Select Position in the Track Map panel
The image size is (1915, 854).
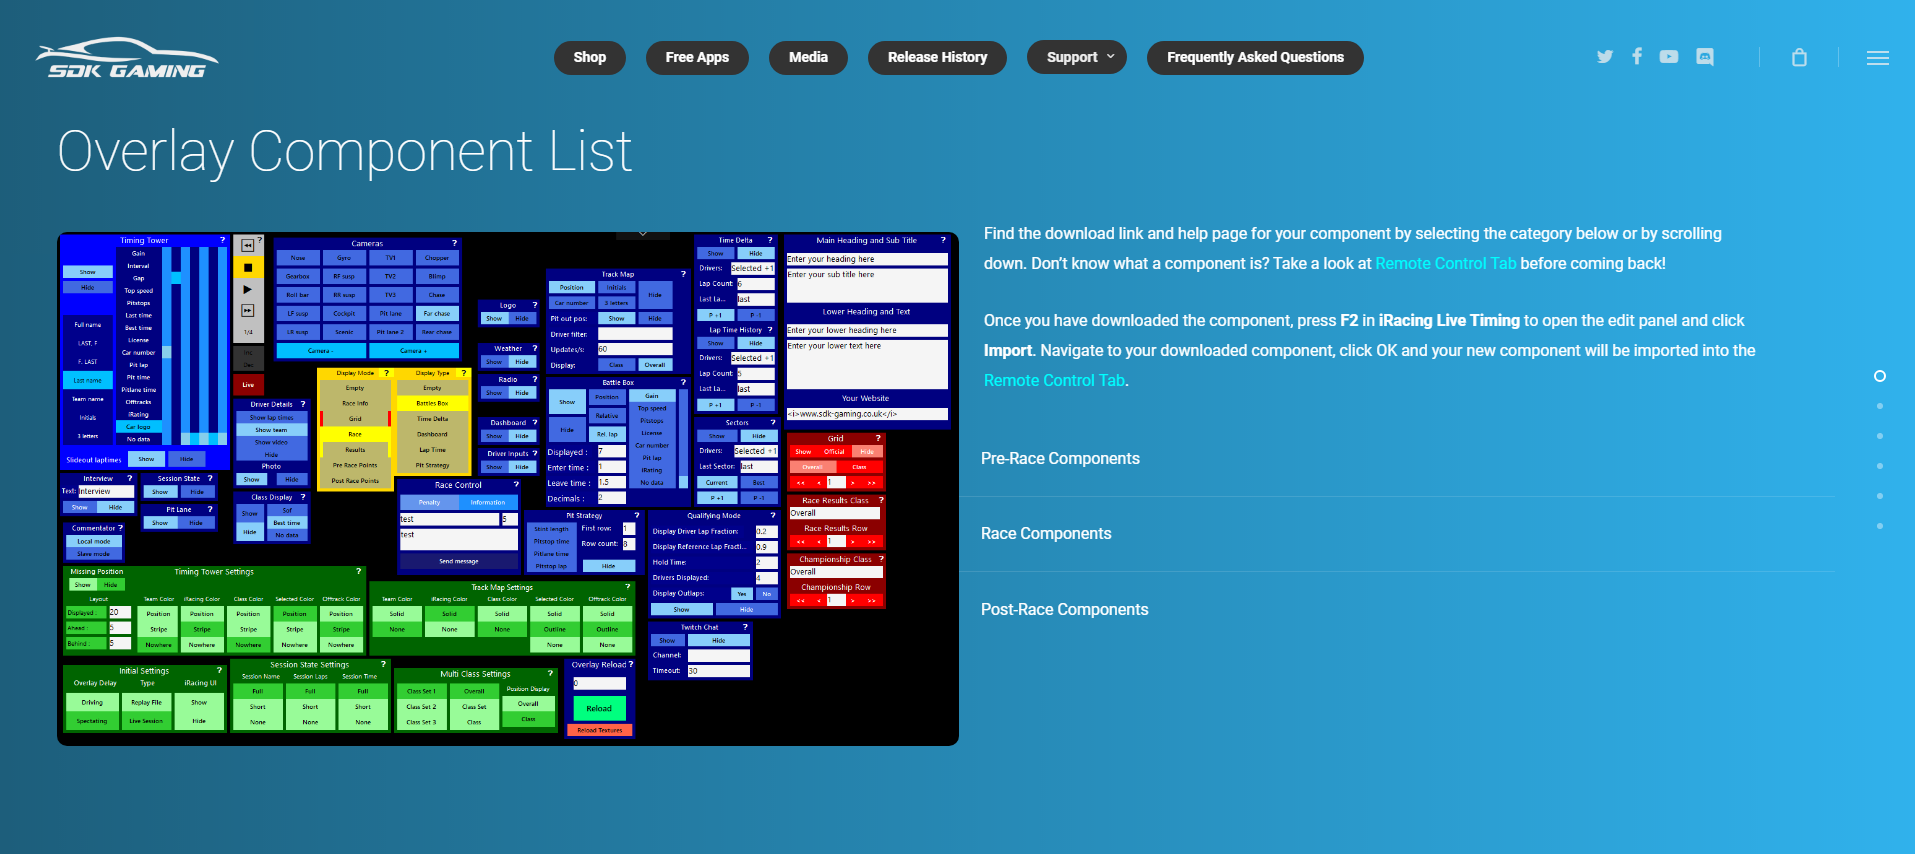point(572,287)
